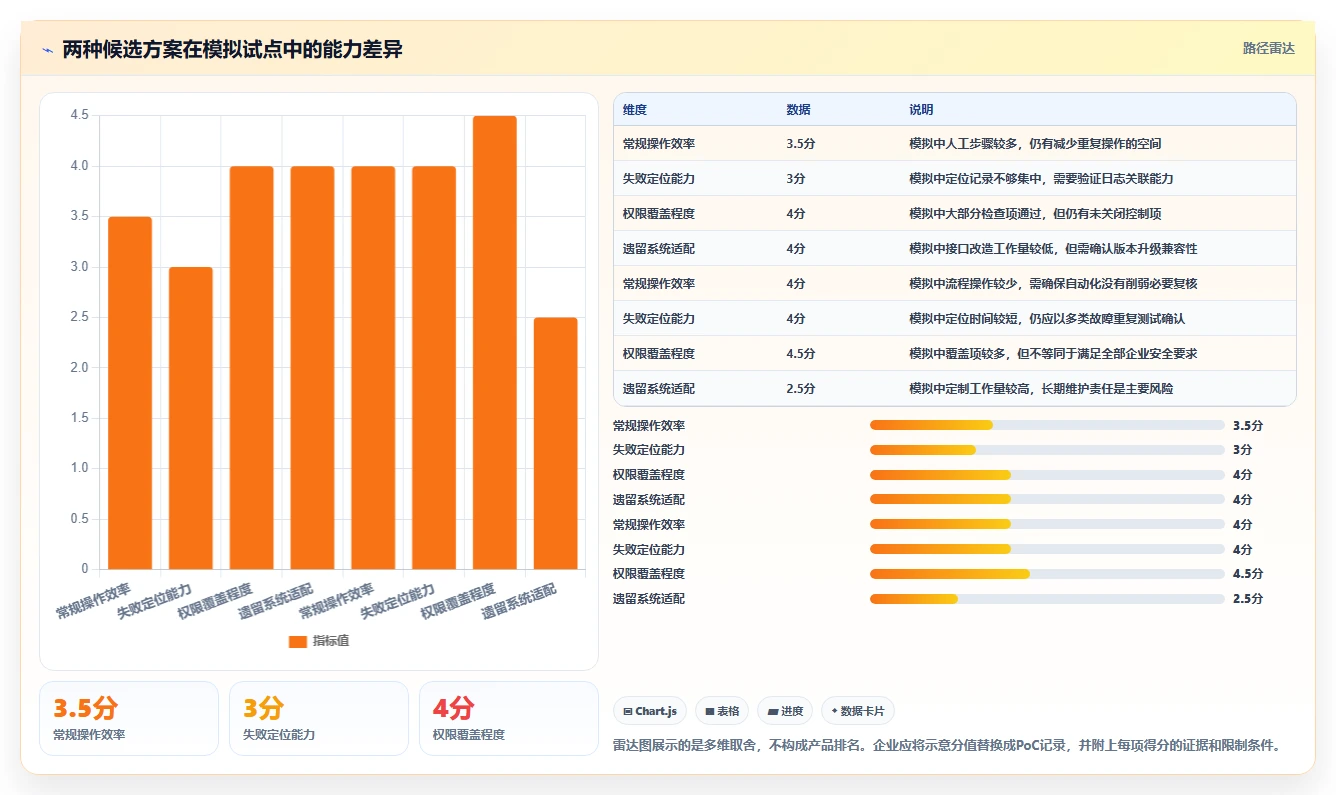Viewport: 1336px width, 795px height.
Task: Click the 4.5 tick on the chart y-axis
Action: pos(80,116)
